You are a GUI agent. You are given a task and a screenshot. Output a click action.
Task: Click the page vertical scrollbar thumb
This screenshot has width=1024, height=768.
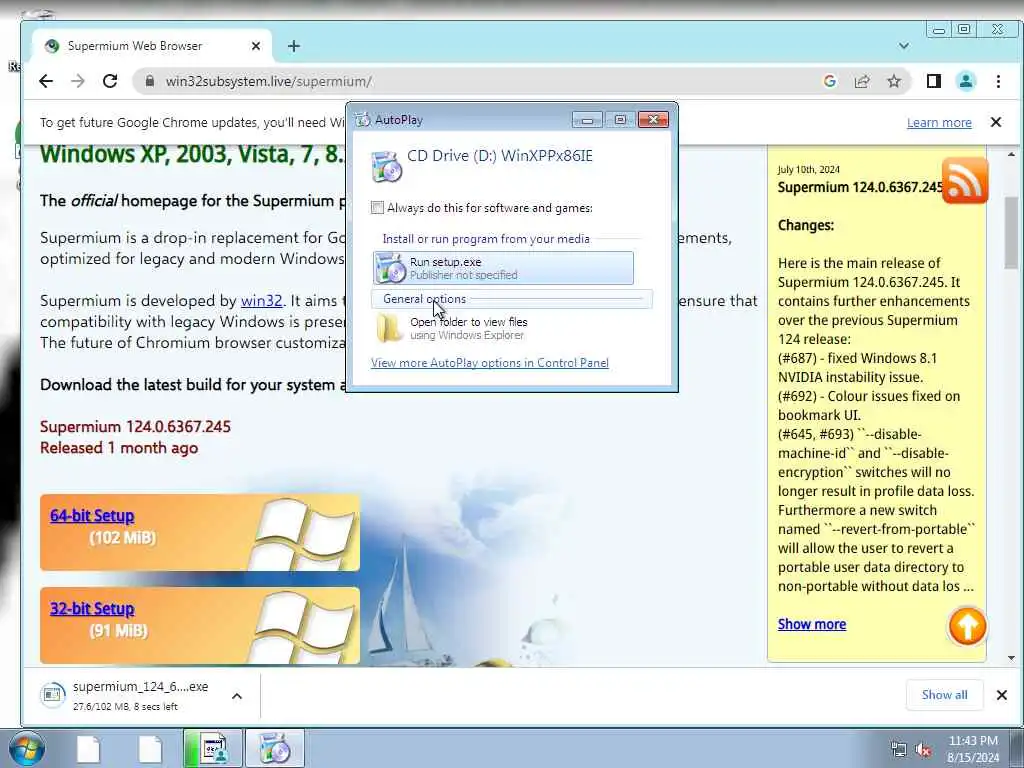1012,232
